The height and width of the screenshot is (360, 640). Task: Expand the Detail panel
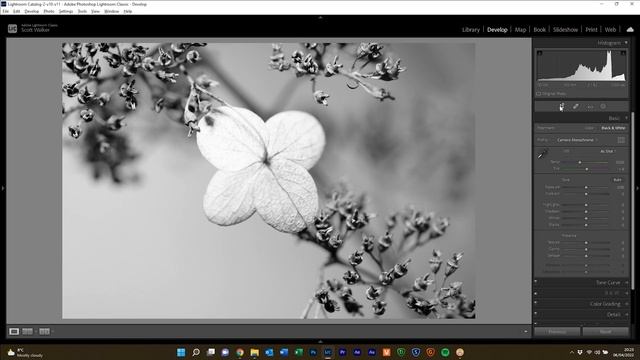click(627, 314)
